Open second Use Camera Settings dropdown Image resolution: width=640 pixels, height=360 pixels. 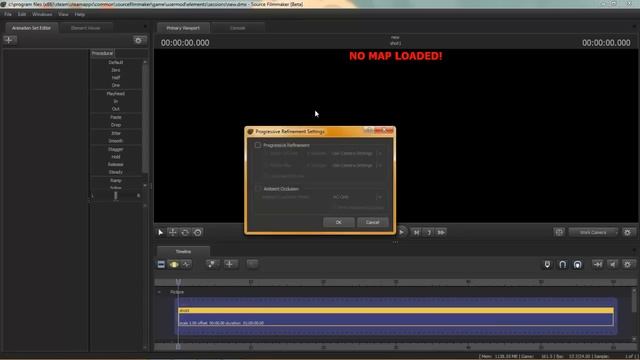tap(356, 165)
